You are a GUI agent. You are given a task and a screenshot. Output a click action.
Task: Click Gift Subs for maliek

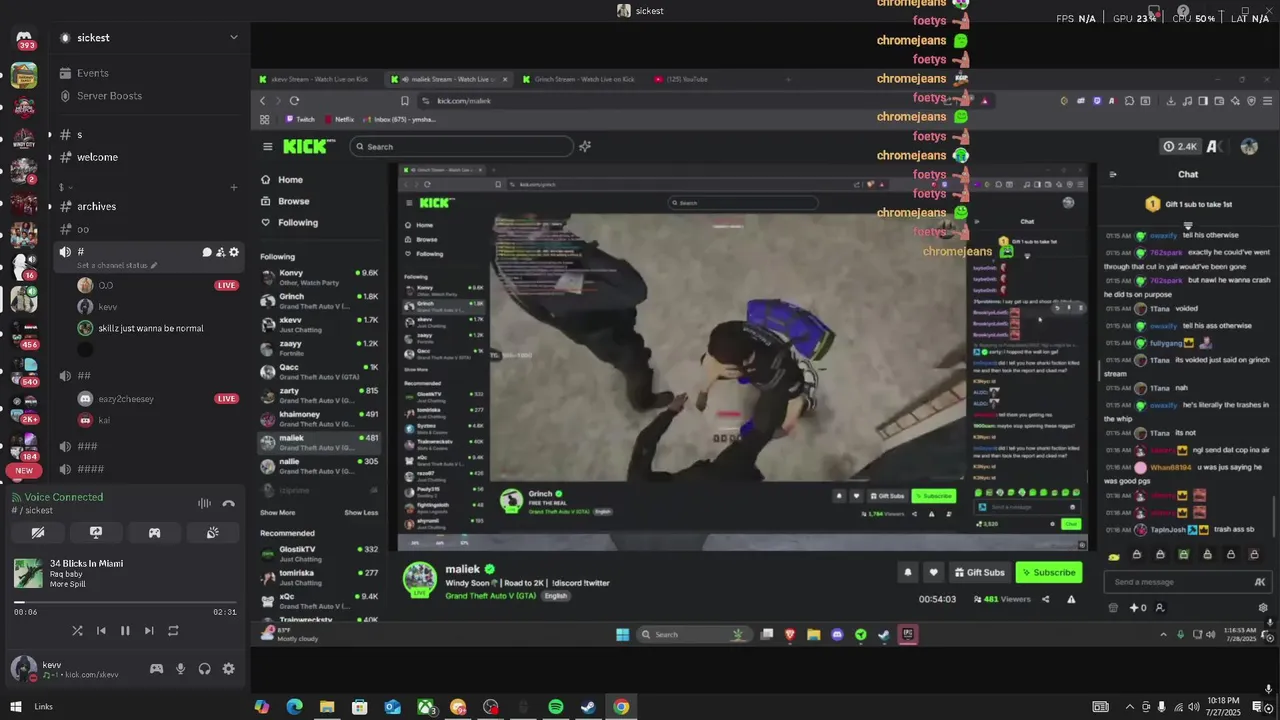[979, 573]
